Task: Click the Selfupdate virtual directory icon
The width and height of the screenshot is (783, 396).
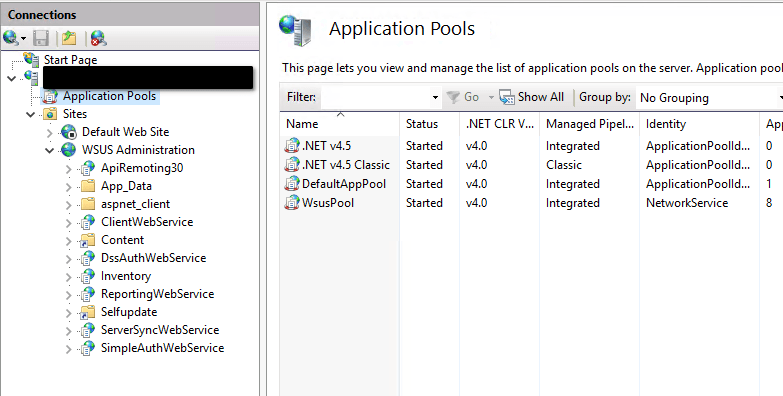Action: coord(88,312)
